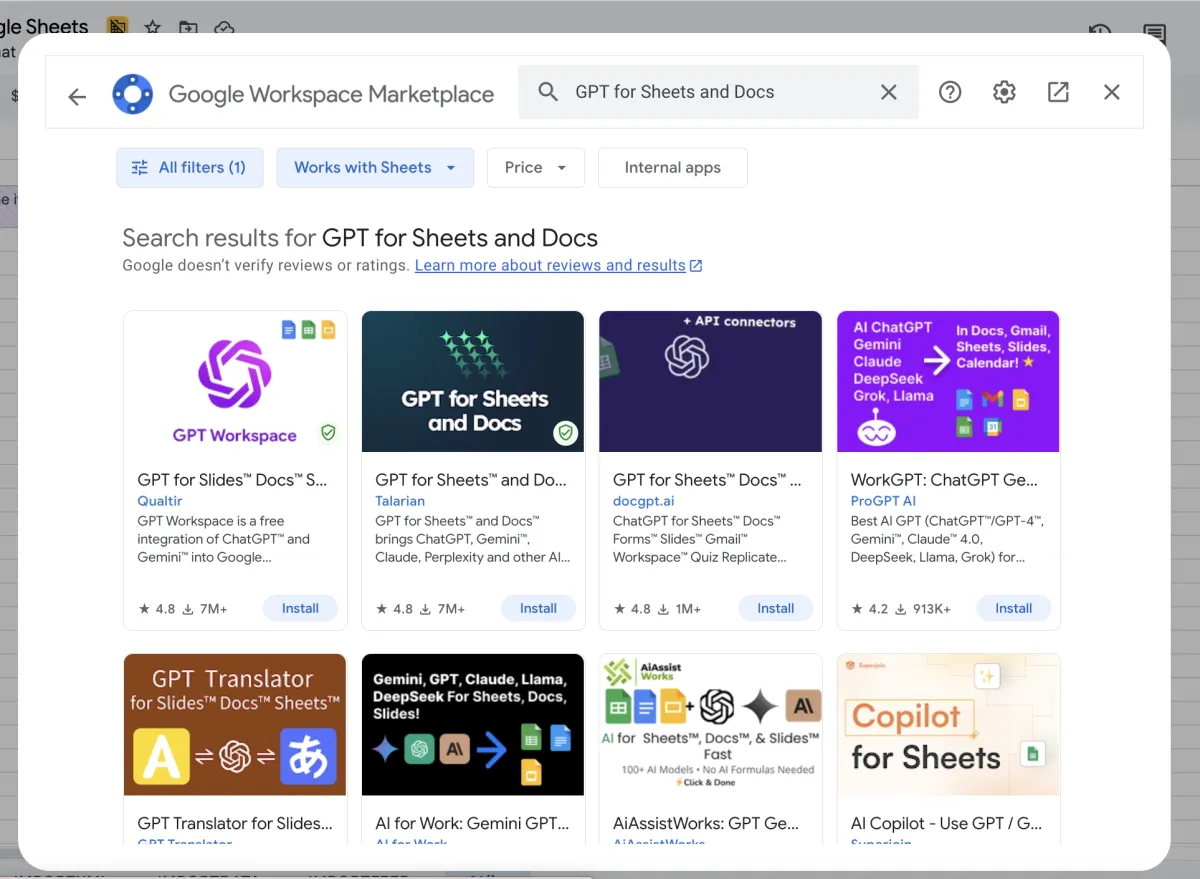
Task: Open the docgpt.ai API connectors thumbnail
Action: (x=711, y=382)
